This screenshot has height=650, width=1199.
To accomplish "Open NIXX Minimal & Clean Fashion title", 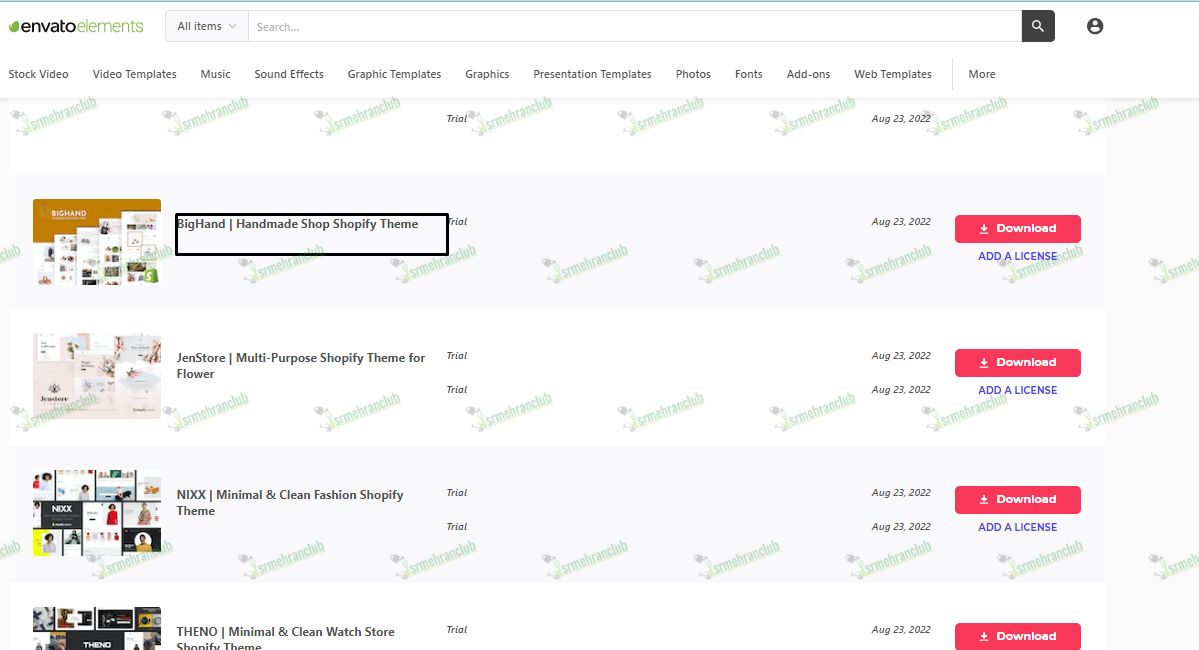I will [x=290, y=502].
